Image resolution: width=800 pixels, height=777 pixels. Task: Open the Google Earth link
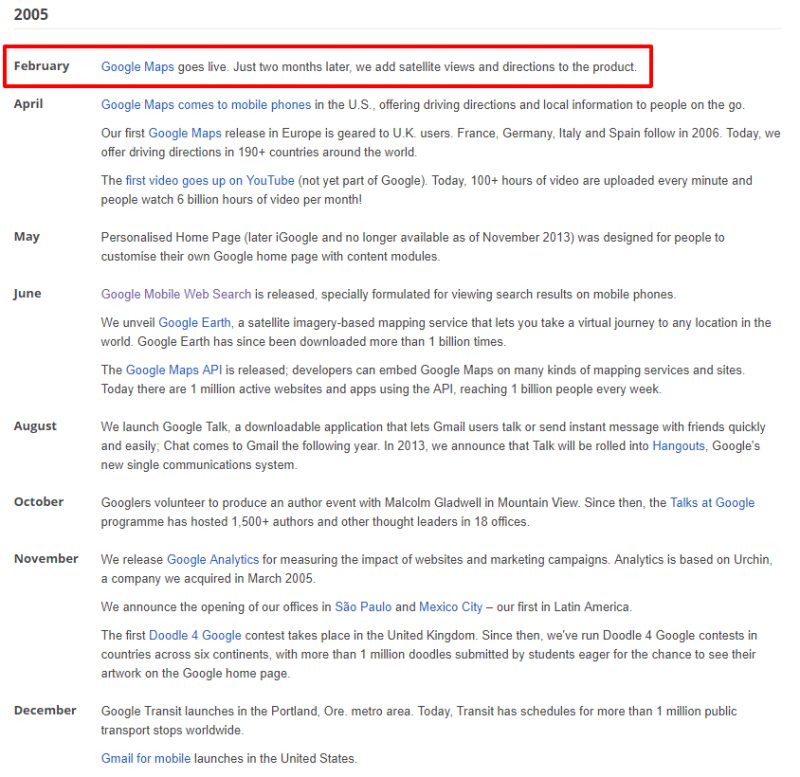click(194, 322)
